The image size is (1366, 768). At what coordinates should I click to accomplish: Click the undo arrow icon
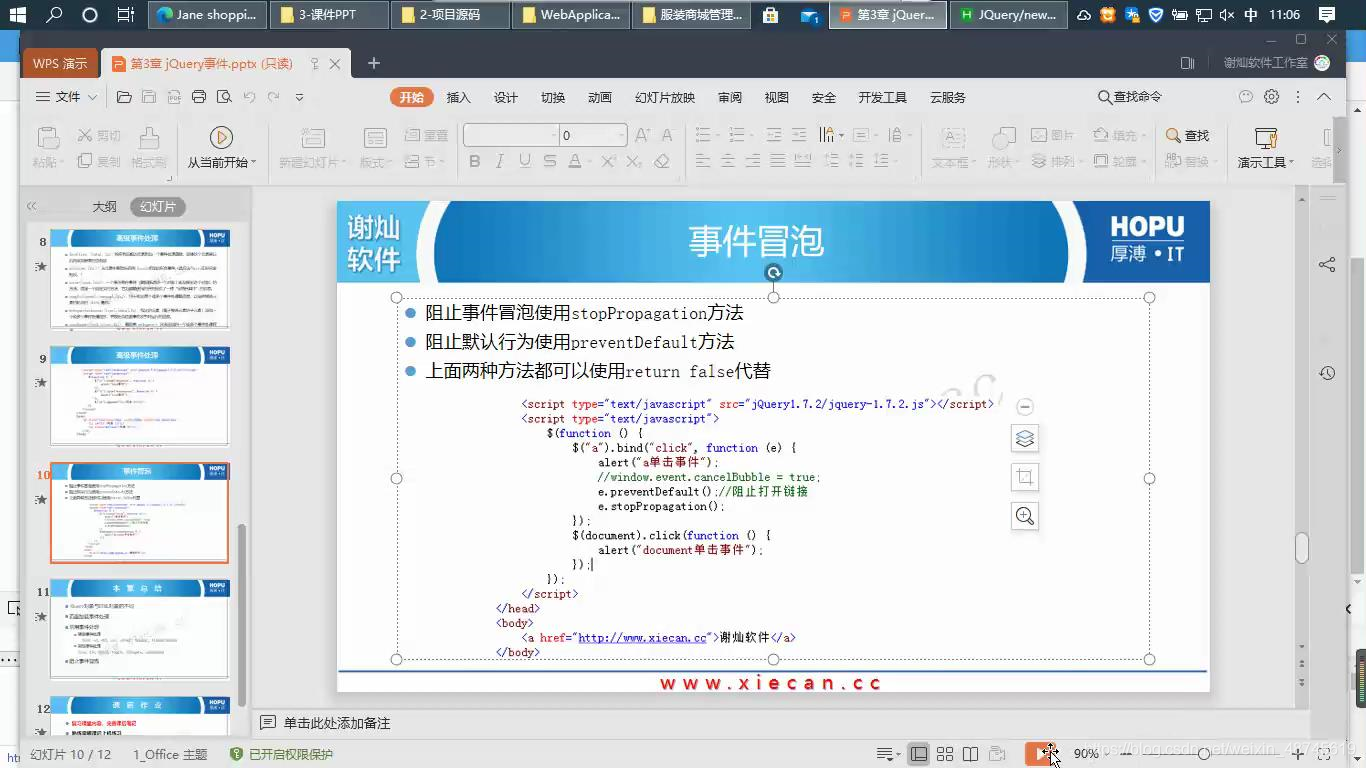[x=249, y=97]
